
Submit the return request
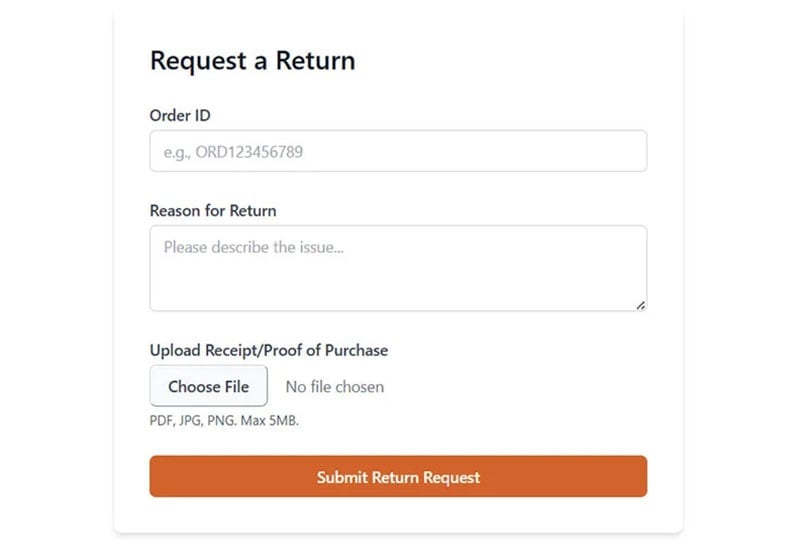coord(398,477)
